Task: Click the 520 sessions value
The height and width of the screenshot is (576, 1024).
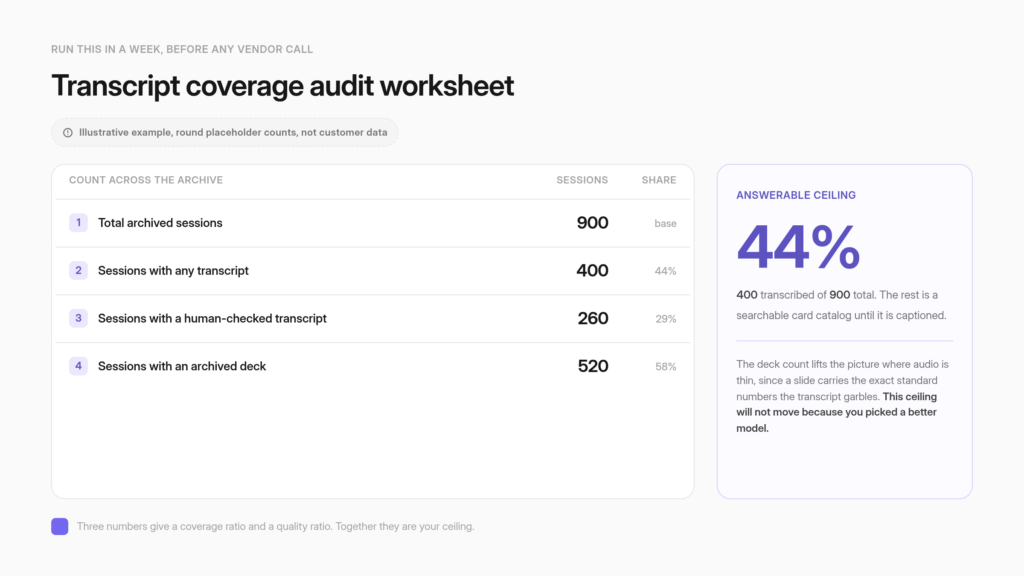Action: [x=593, y=366]
